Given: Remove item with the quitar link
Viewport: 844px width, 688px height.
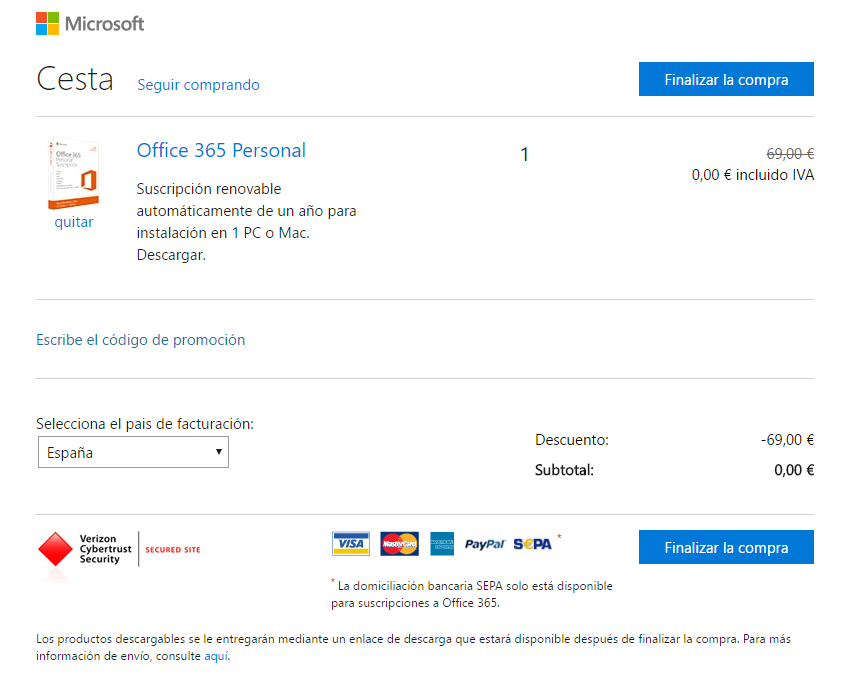Looking at the screenshot, I should (74, 222).
